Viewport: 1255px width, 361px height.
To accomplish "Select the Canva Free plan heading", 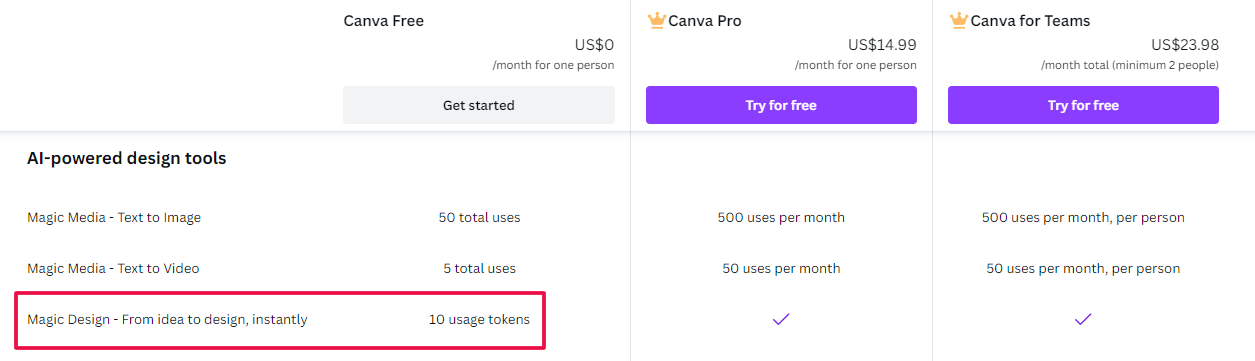I will (384, 21).
